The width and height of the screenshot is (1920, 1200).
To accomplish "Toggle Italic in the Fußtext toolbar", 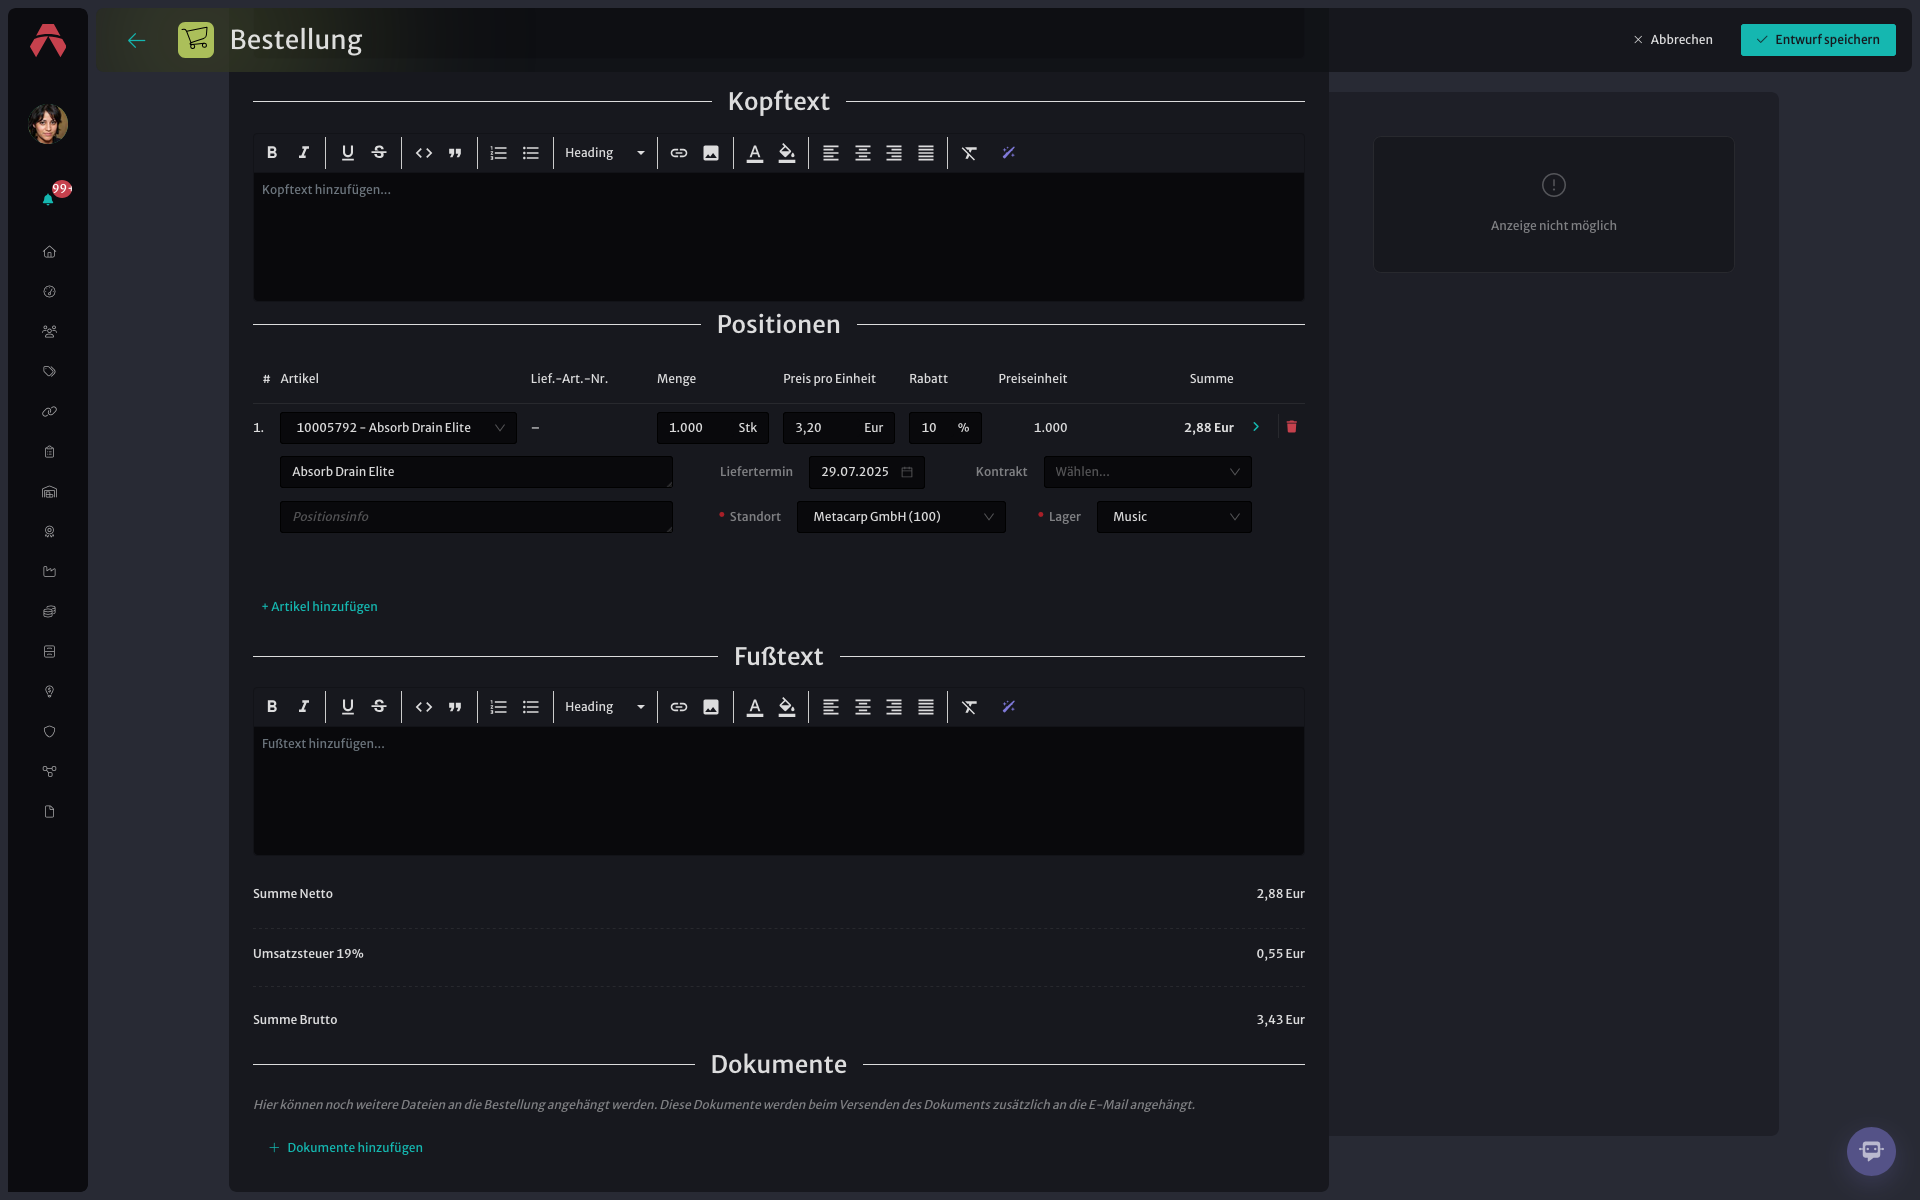I will 304,707.
